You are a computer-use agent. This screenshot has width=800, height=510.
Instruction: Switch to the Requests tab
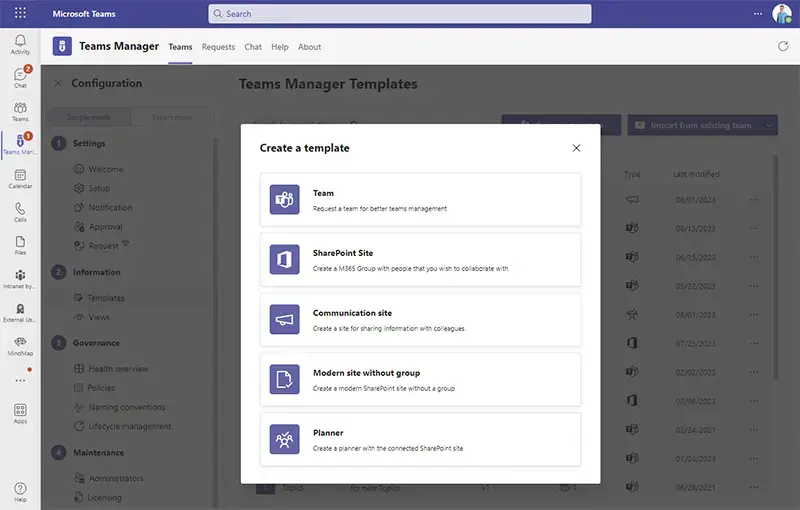pos(218,47)
